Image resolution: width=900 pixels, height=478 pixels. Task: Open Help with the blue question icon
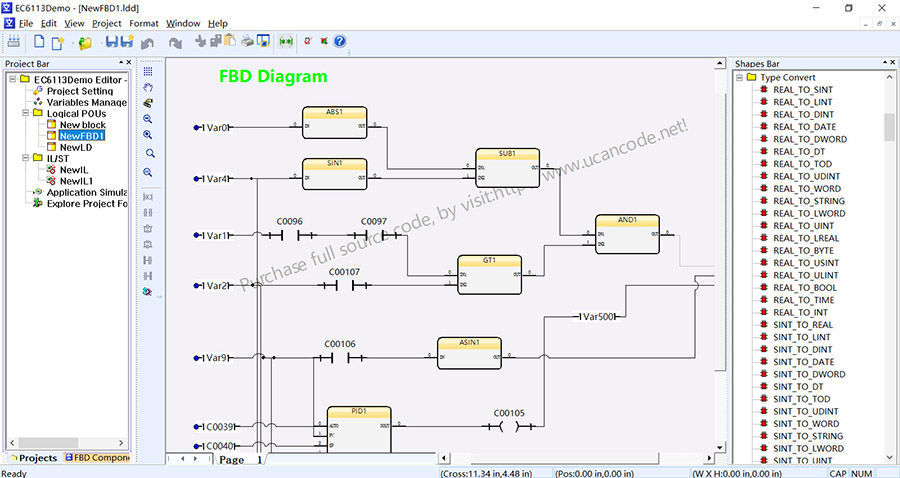click(x=340, y=41)
